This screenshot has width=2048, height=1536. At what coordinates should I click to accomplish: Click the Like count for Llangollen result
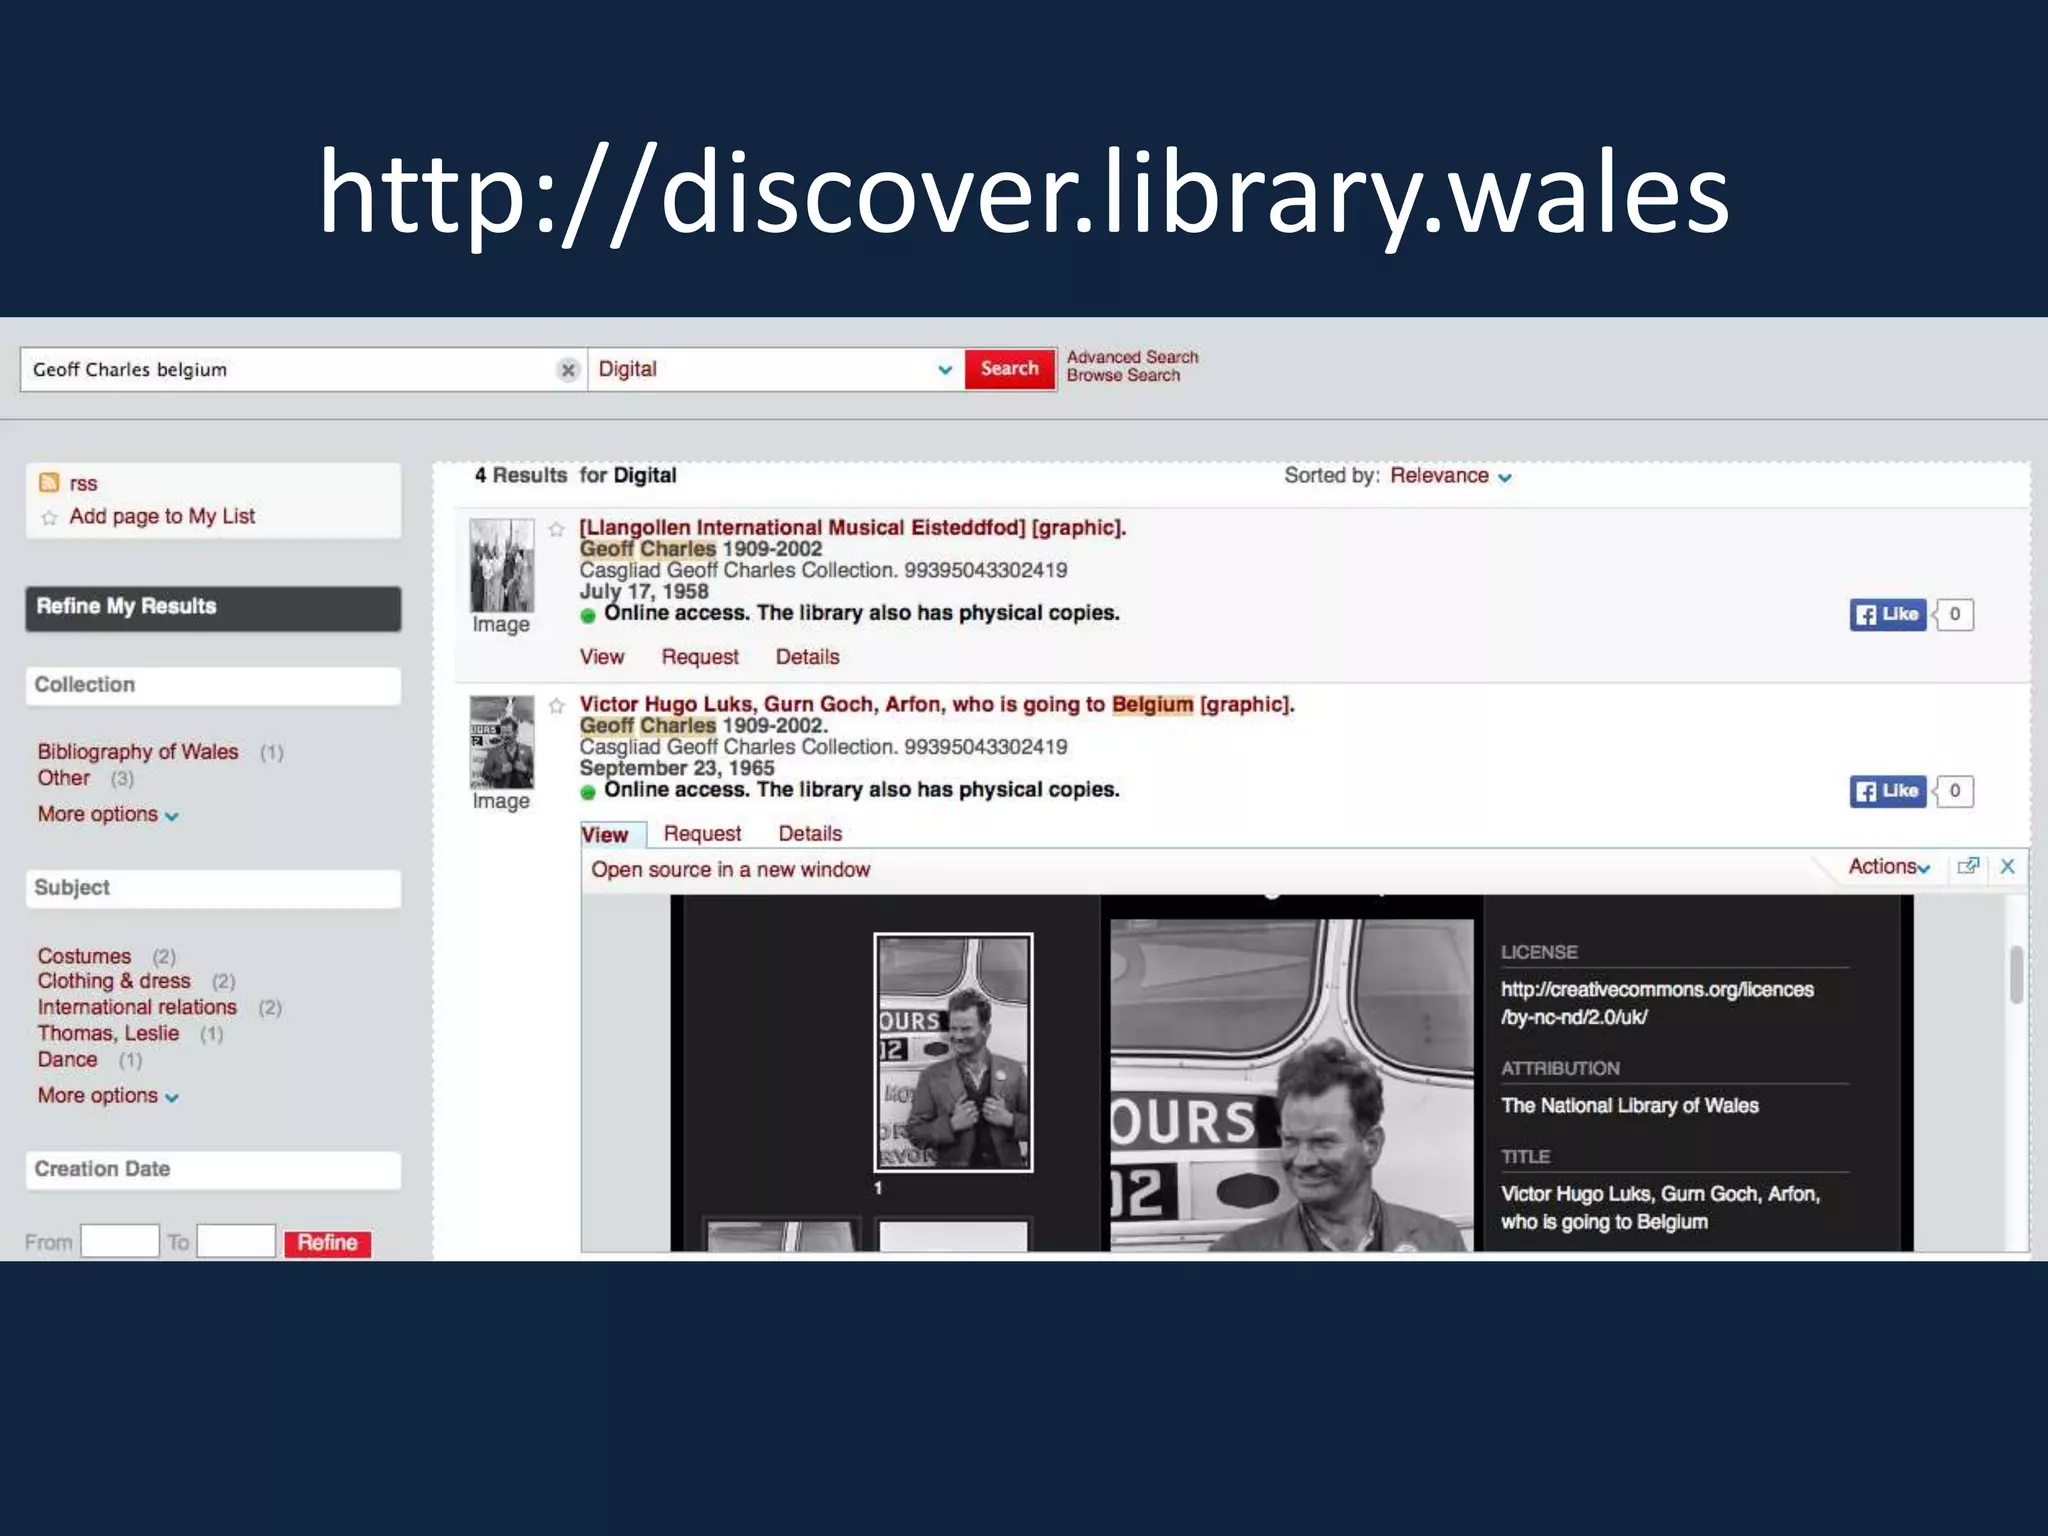click(x=1954, y=614)
